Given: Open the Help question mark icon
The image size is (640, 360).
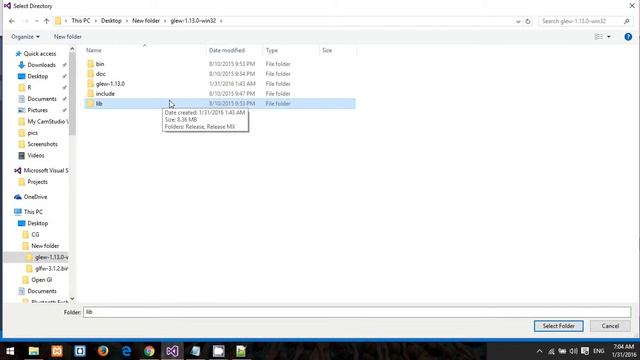Looking at the screenshot, I should point(628,37).
